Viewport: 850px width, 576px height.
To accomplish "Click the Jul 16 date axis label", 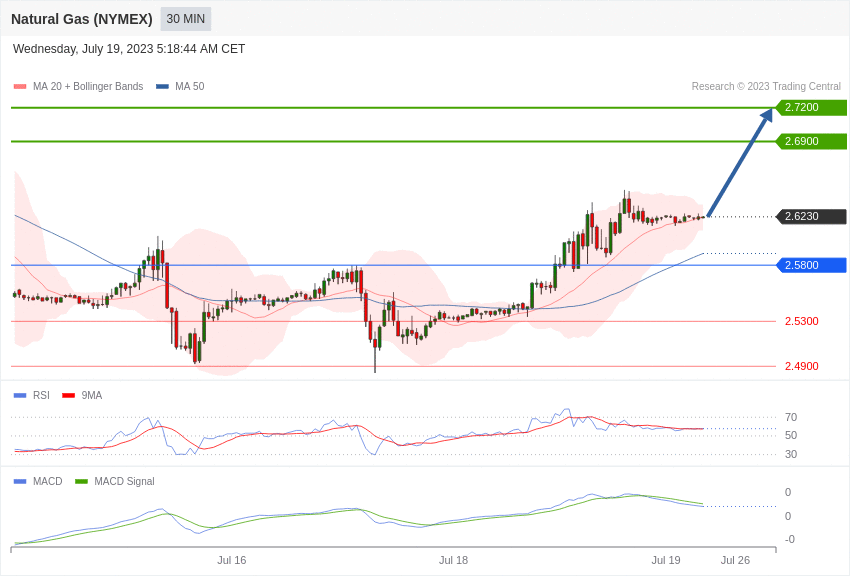I will (x=231, y=560).
